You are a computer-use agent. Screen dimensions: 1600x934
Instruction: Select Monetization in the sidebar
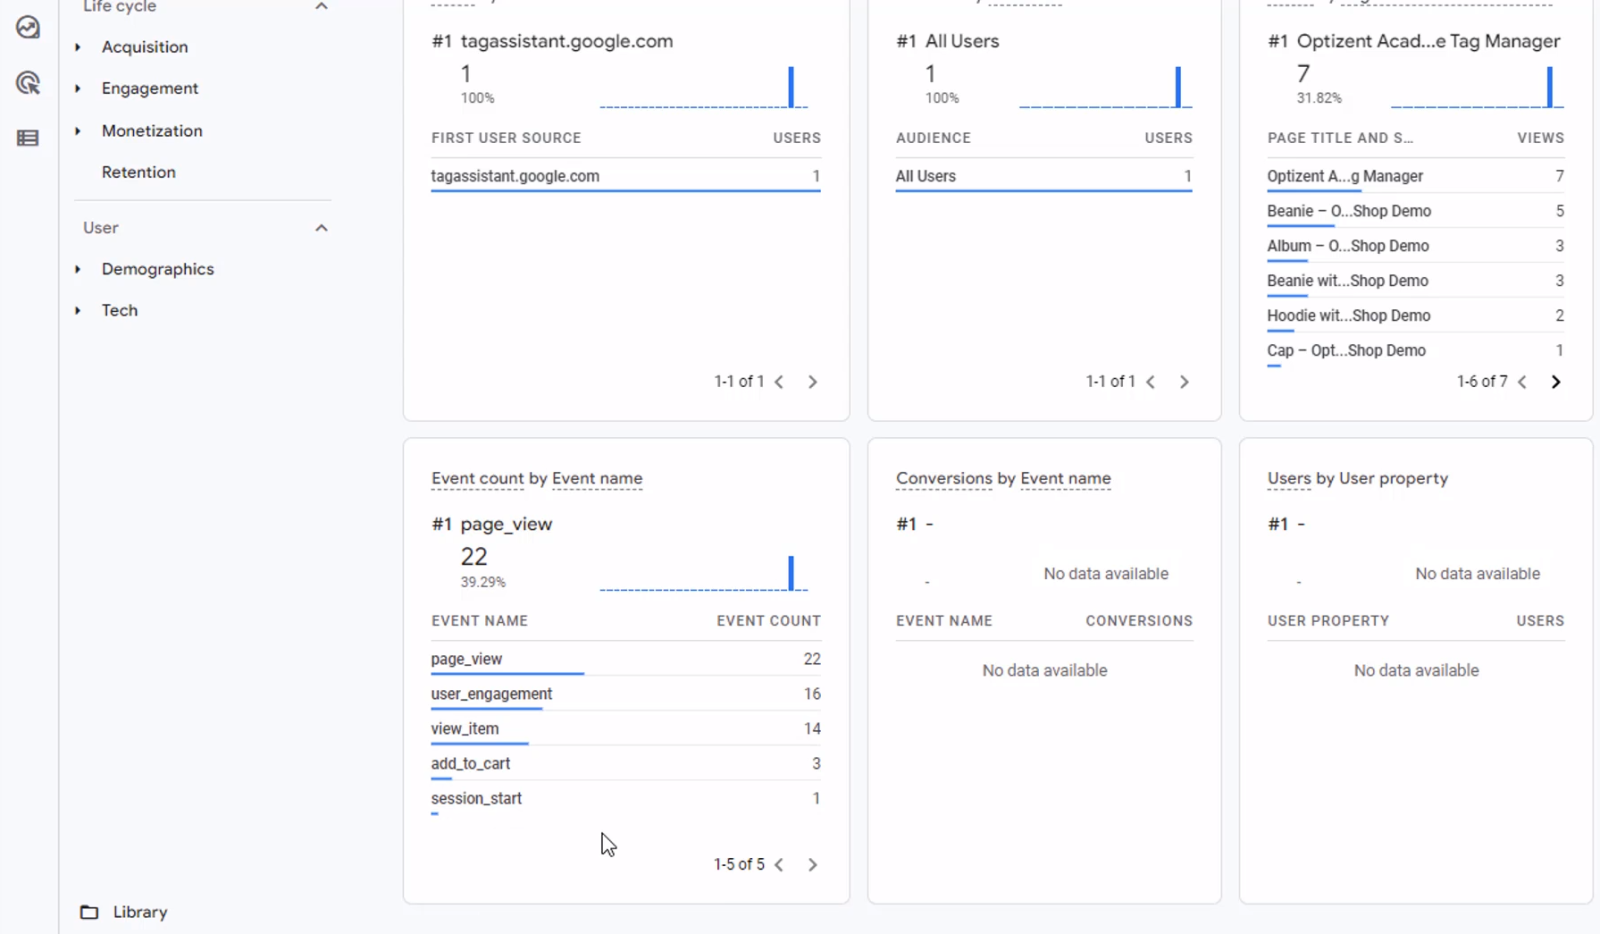coord(151,130)
